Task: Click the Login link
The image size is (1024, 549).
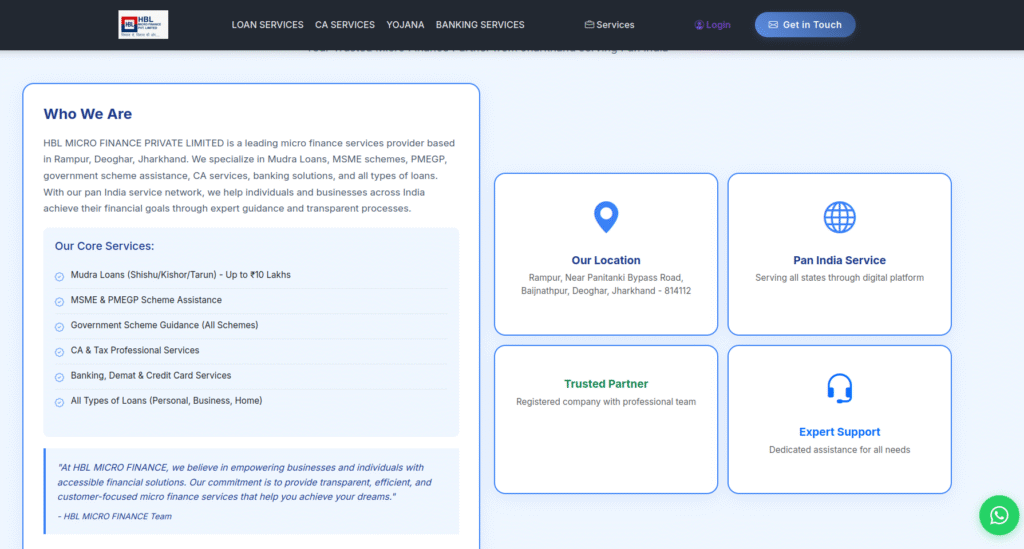Action: tap(712, 25)
